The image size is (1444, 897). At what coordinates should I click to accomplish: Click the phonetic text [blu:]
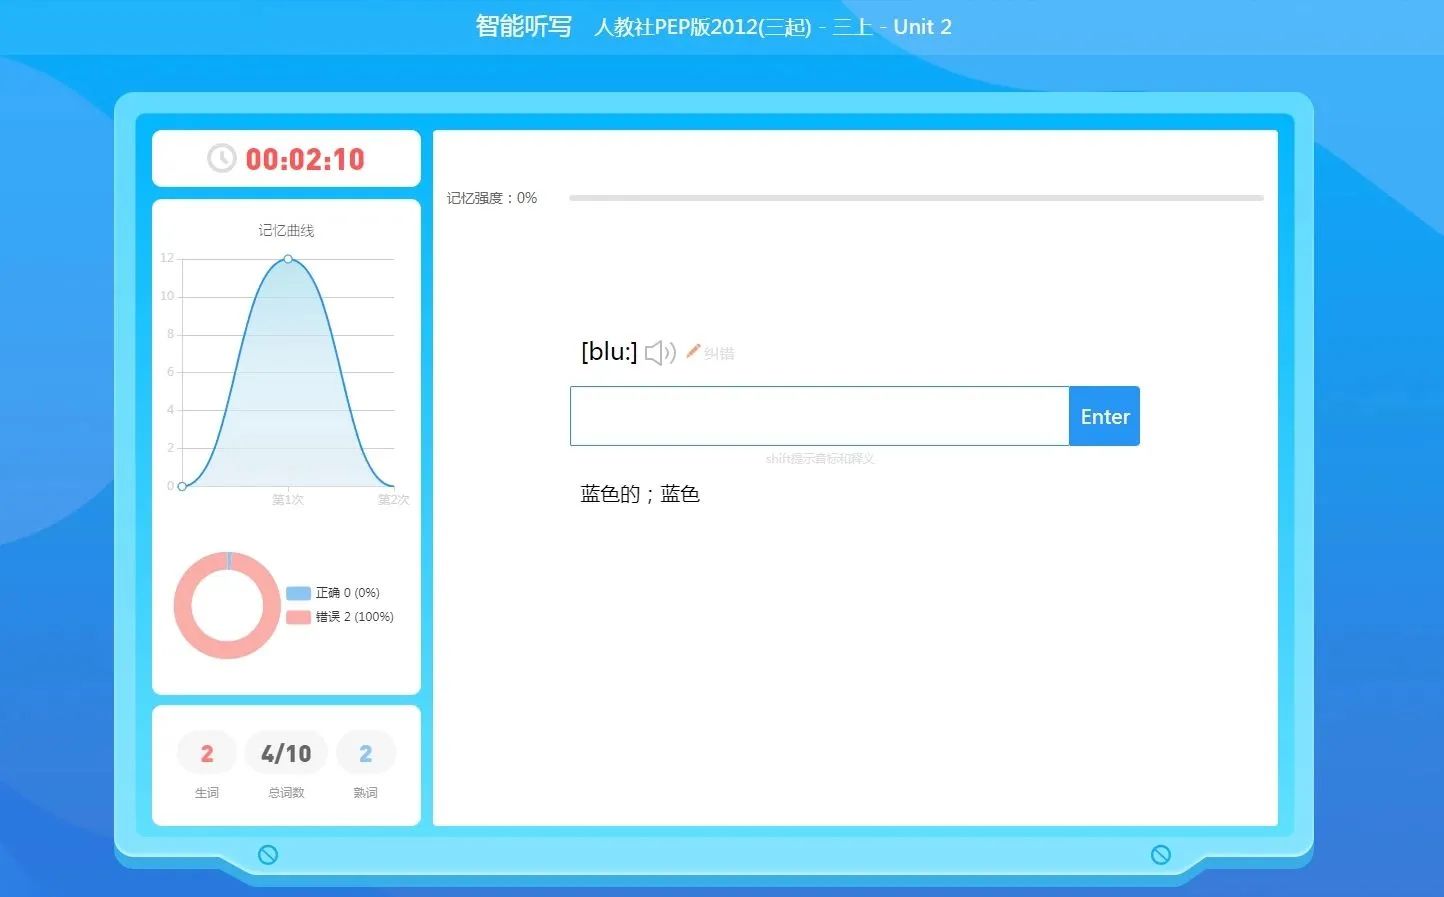[x=609, y=351]
